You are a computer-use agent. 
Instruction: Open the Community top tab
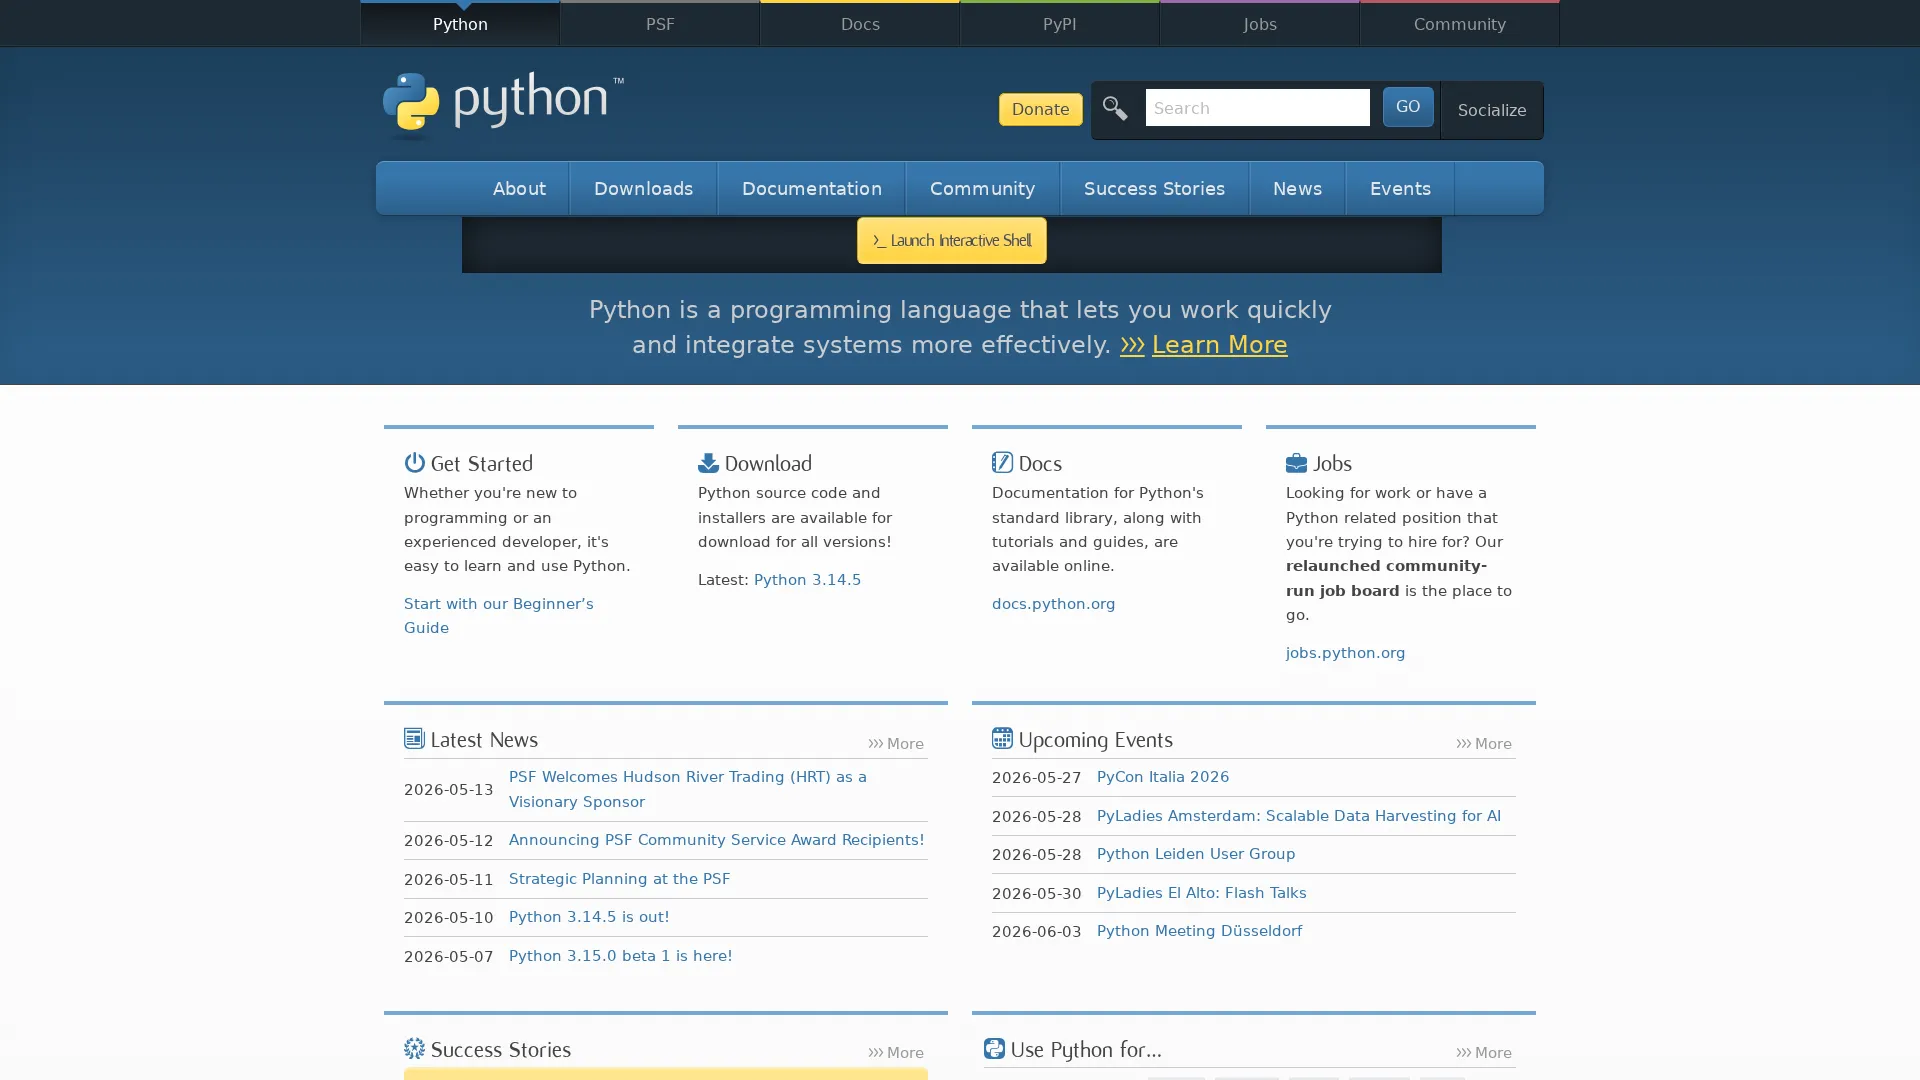(1460, 24)
